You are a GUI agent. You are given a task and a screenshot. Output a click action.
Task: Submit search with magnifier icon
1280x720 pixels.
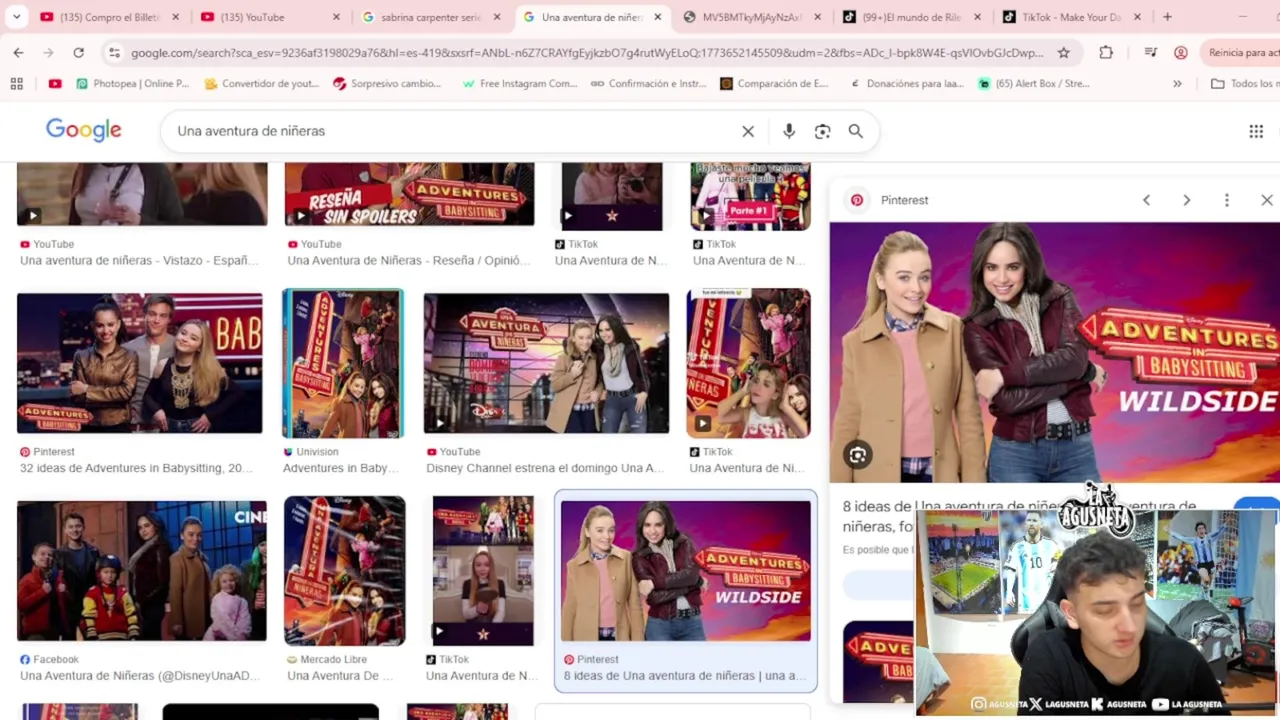[x=856, y=131]
